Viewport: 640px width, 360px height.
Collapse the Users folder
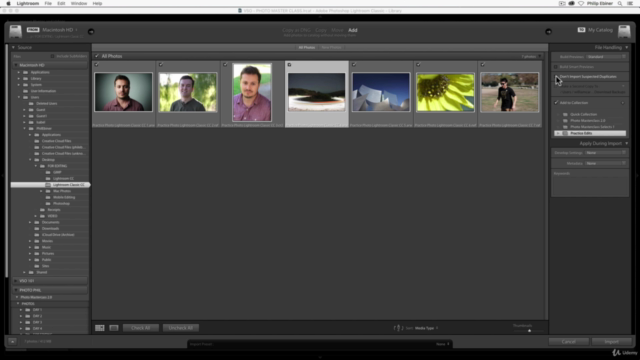tap(19, 97)
